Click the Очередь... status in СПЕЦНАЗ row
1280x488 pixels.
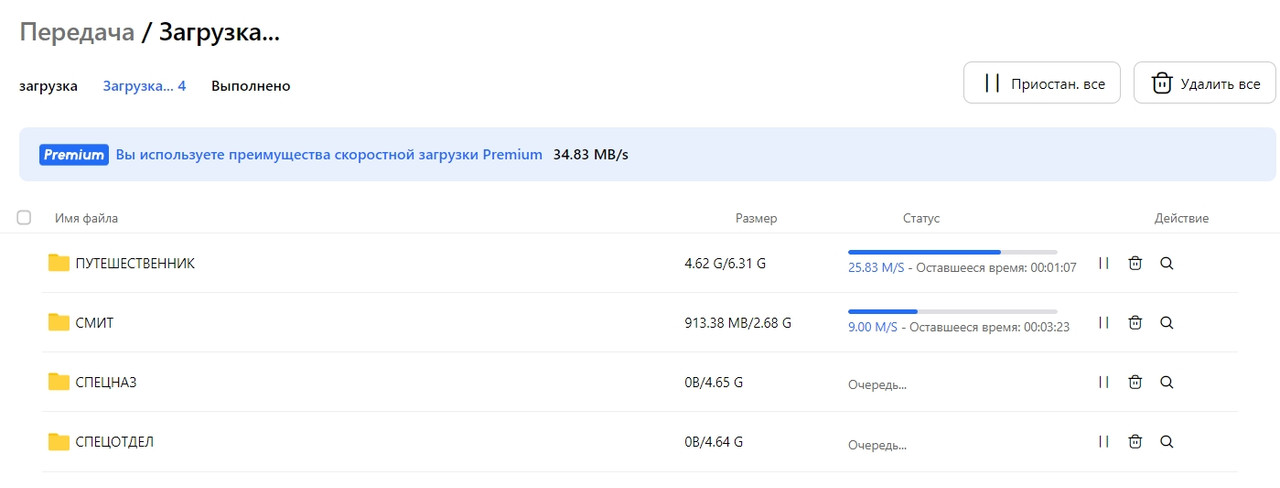pos(877,385)
